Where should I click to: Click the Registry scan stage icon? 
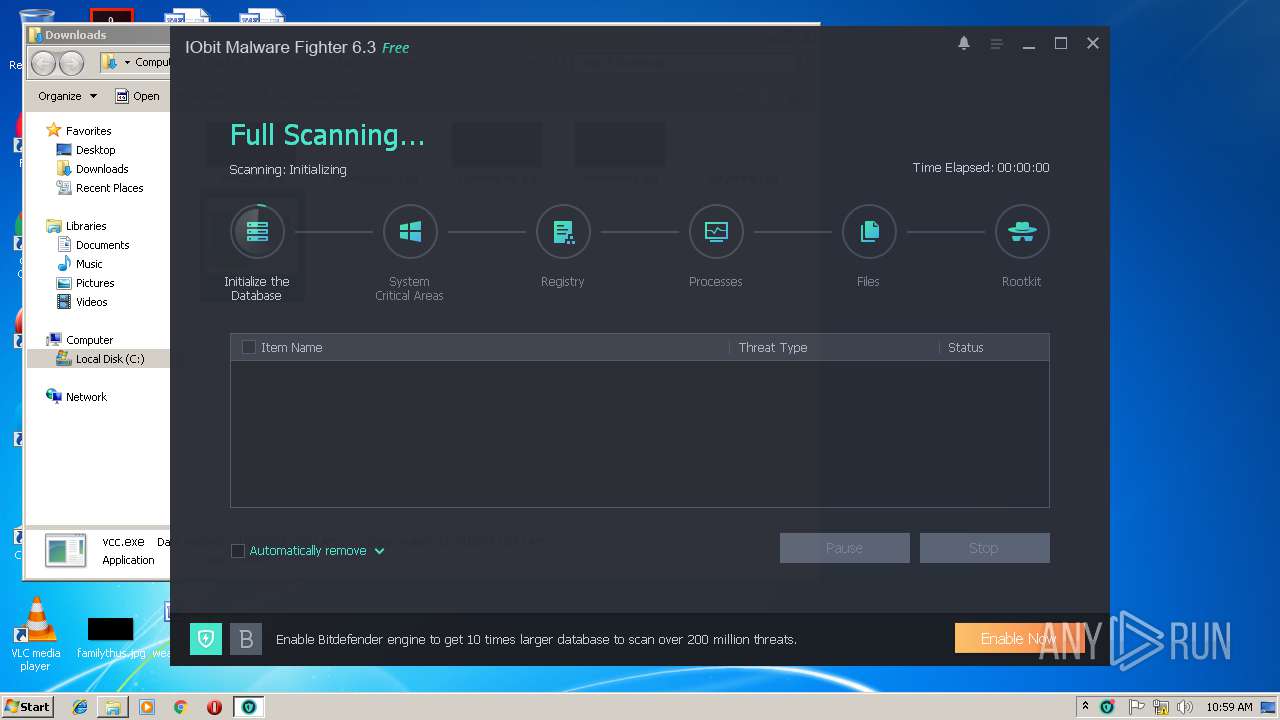(x=563, y=231)
